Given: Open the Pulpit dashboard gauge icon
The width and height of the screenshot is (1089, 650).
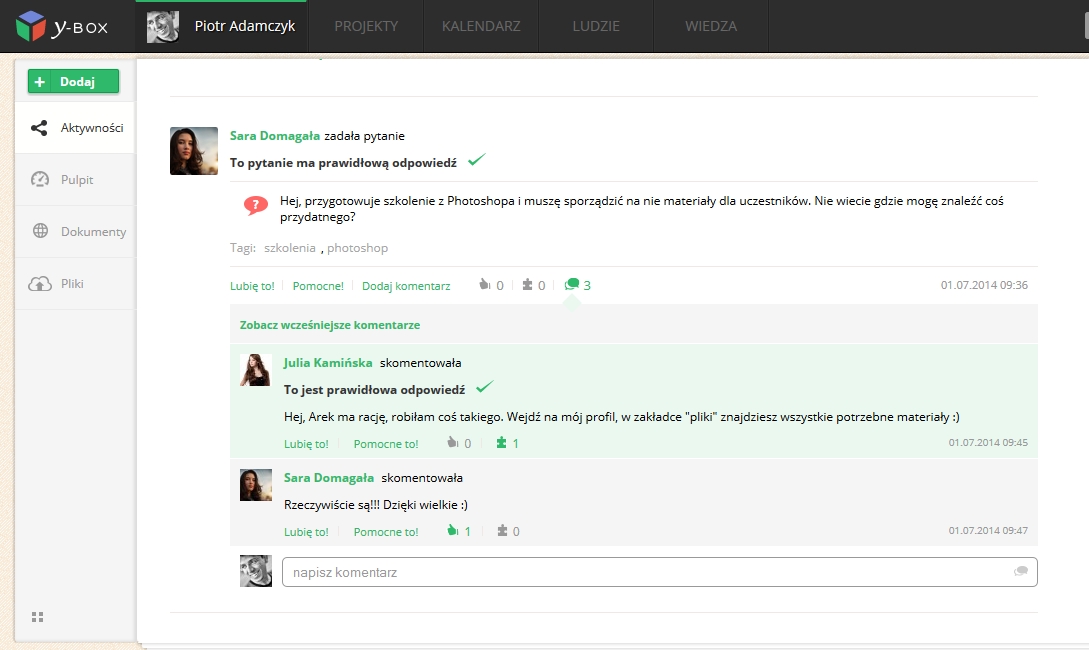Looking at the screenshot, I should [40, 180].
